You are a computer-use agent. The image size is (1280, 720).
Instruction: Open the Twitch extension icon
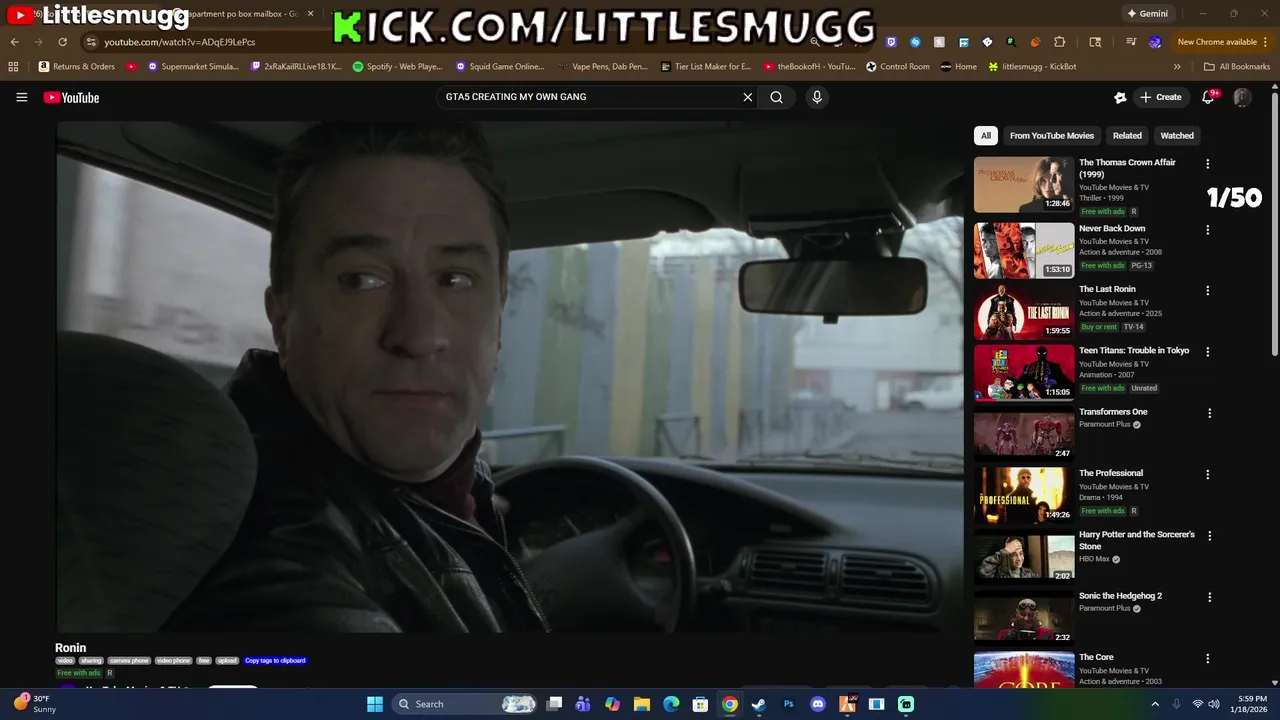(891, 42)
